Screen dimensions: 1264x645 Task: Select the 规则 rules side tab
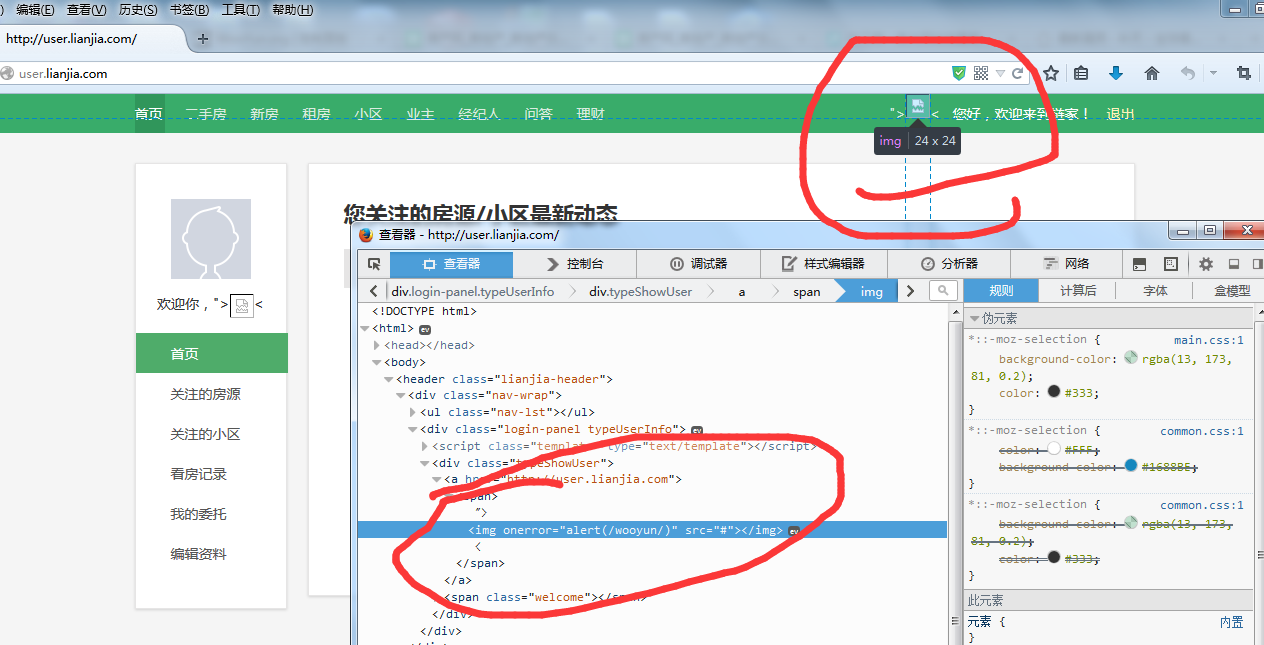[x=1000, y=291]
